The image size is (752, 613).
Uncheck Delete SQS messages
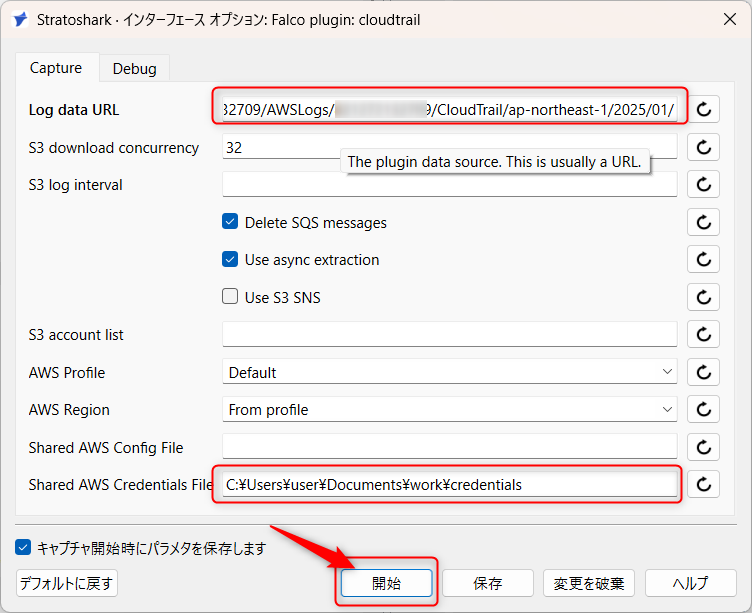pyautogui.click(x=230, y=222)
